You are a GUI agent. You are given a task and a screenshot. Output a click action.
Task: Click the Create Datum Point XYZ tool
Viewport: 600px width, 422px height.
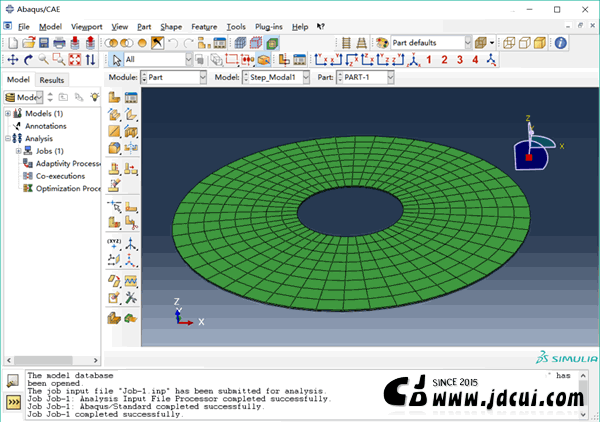[114, 243]
